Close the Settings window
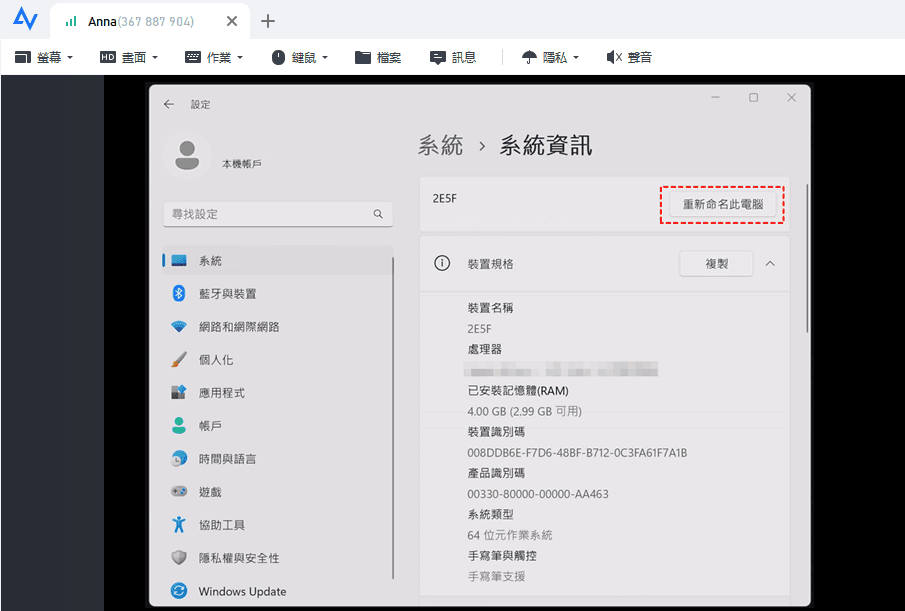The height and width of the screenshot is (611, 905). [791, 98]
